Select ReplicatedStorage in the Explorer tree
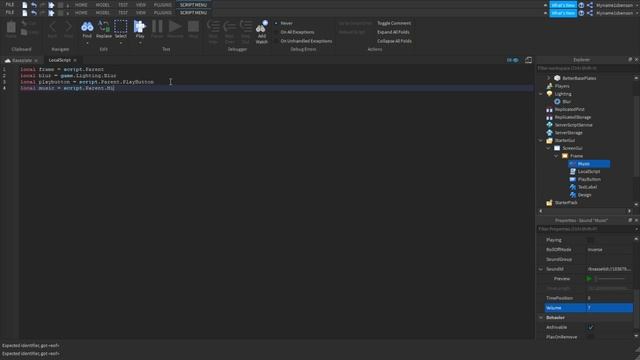 572,117
